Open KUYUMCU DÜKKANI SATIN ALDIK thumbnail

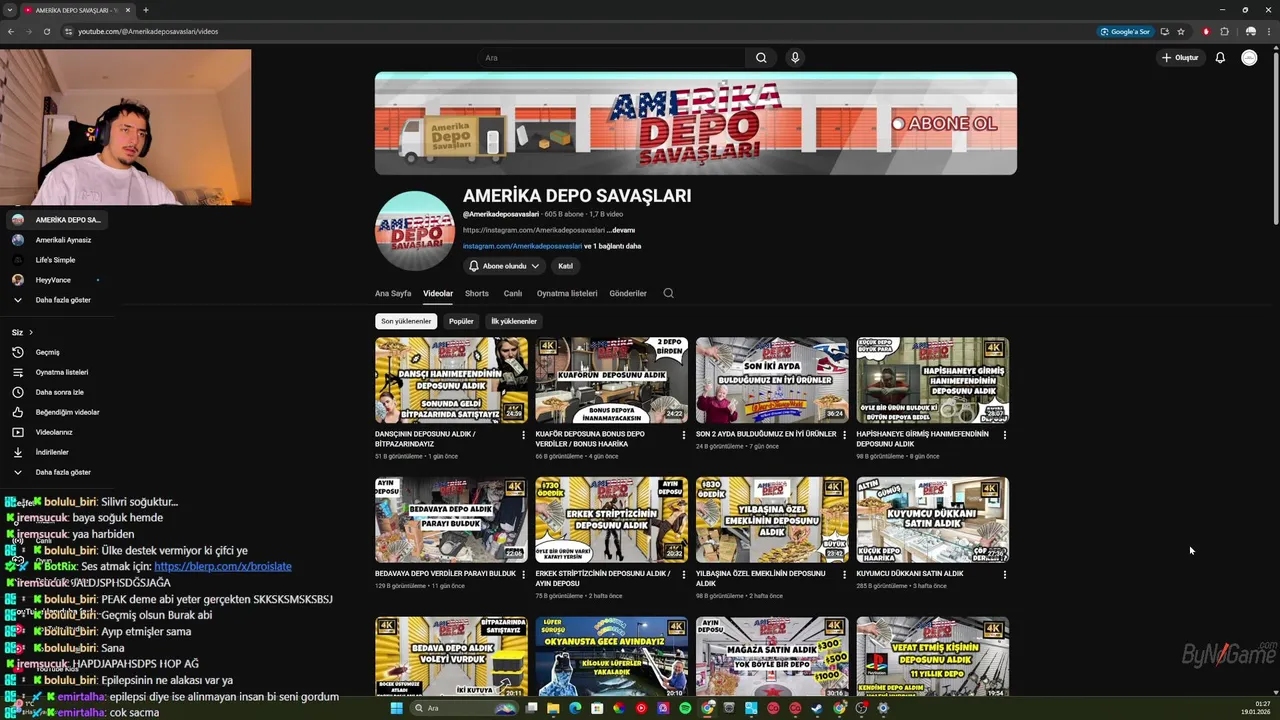click(x=932, y=519)
